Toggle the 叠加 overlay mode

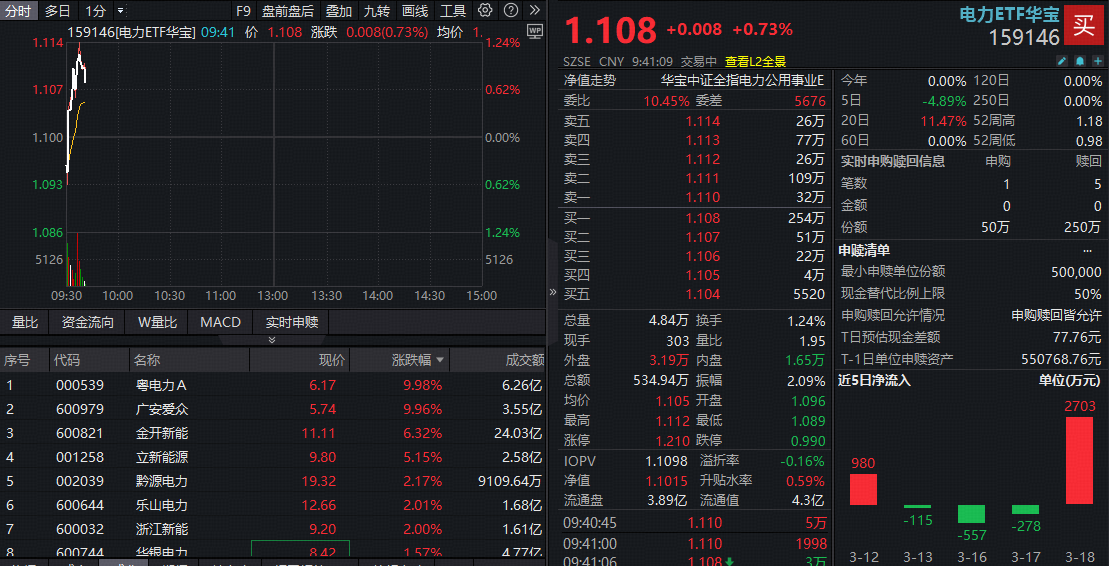pos(339,11)
